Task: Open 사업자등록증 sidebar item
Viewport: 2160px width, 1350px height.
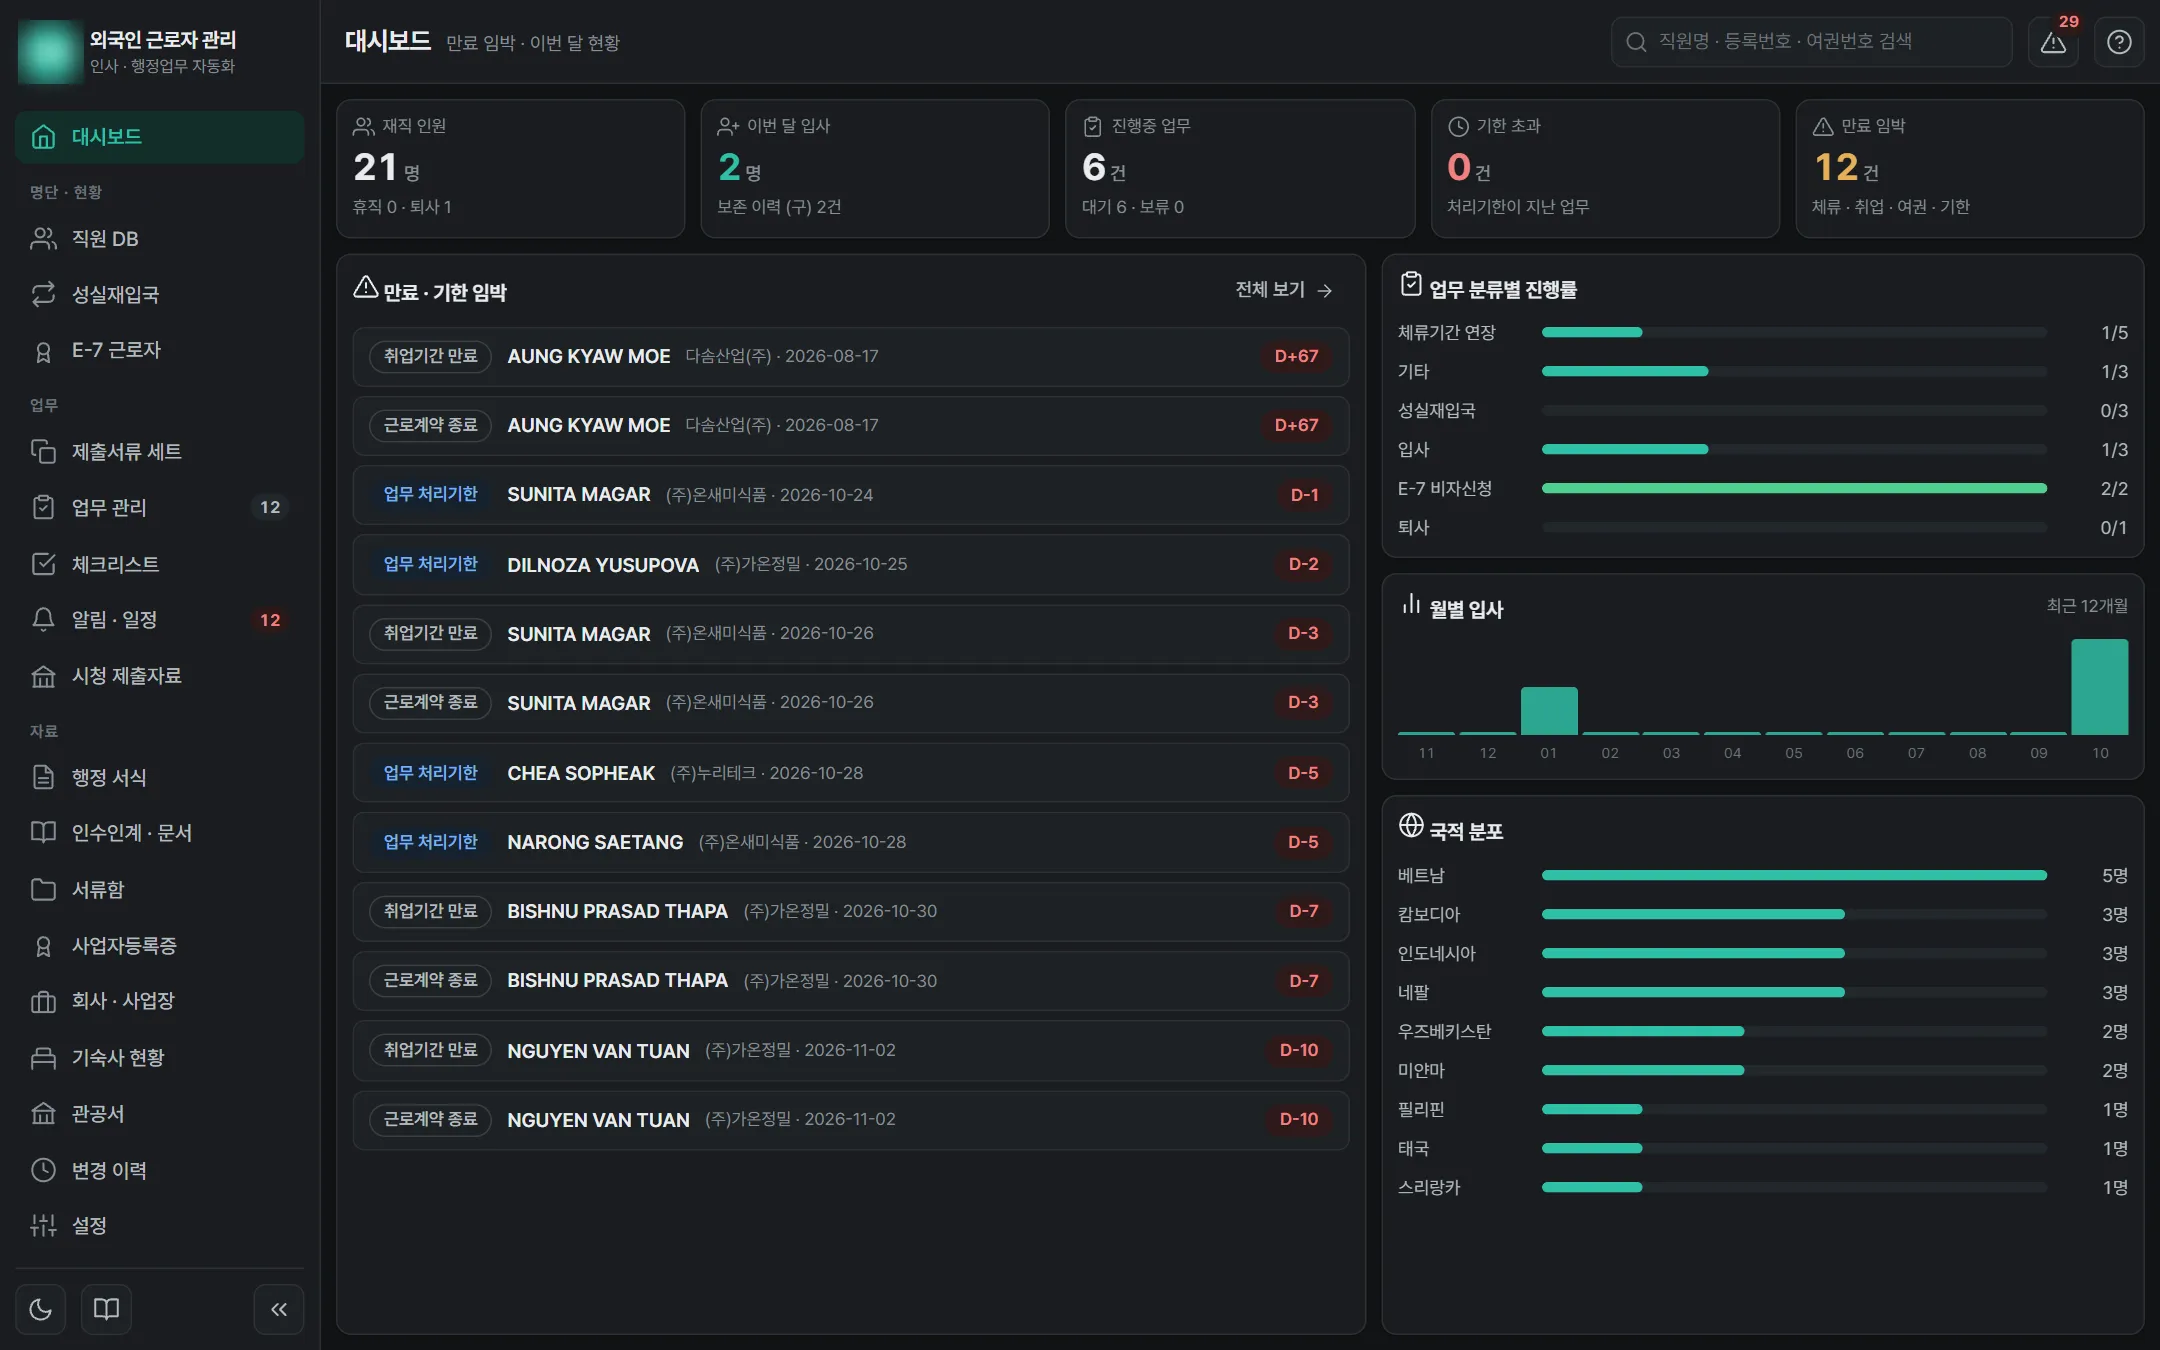Action: (160, 946)
